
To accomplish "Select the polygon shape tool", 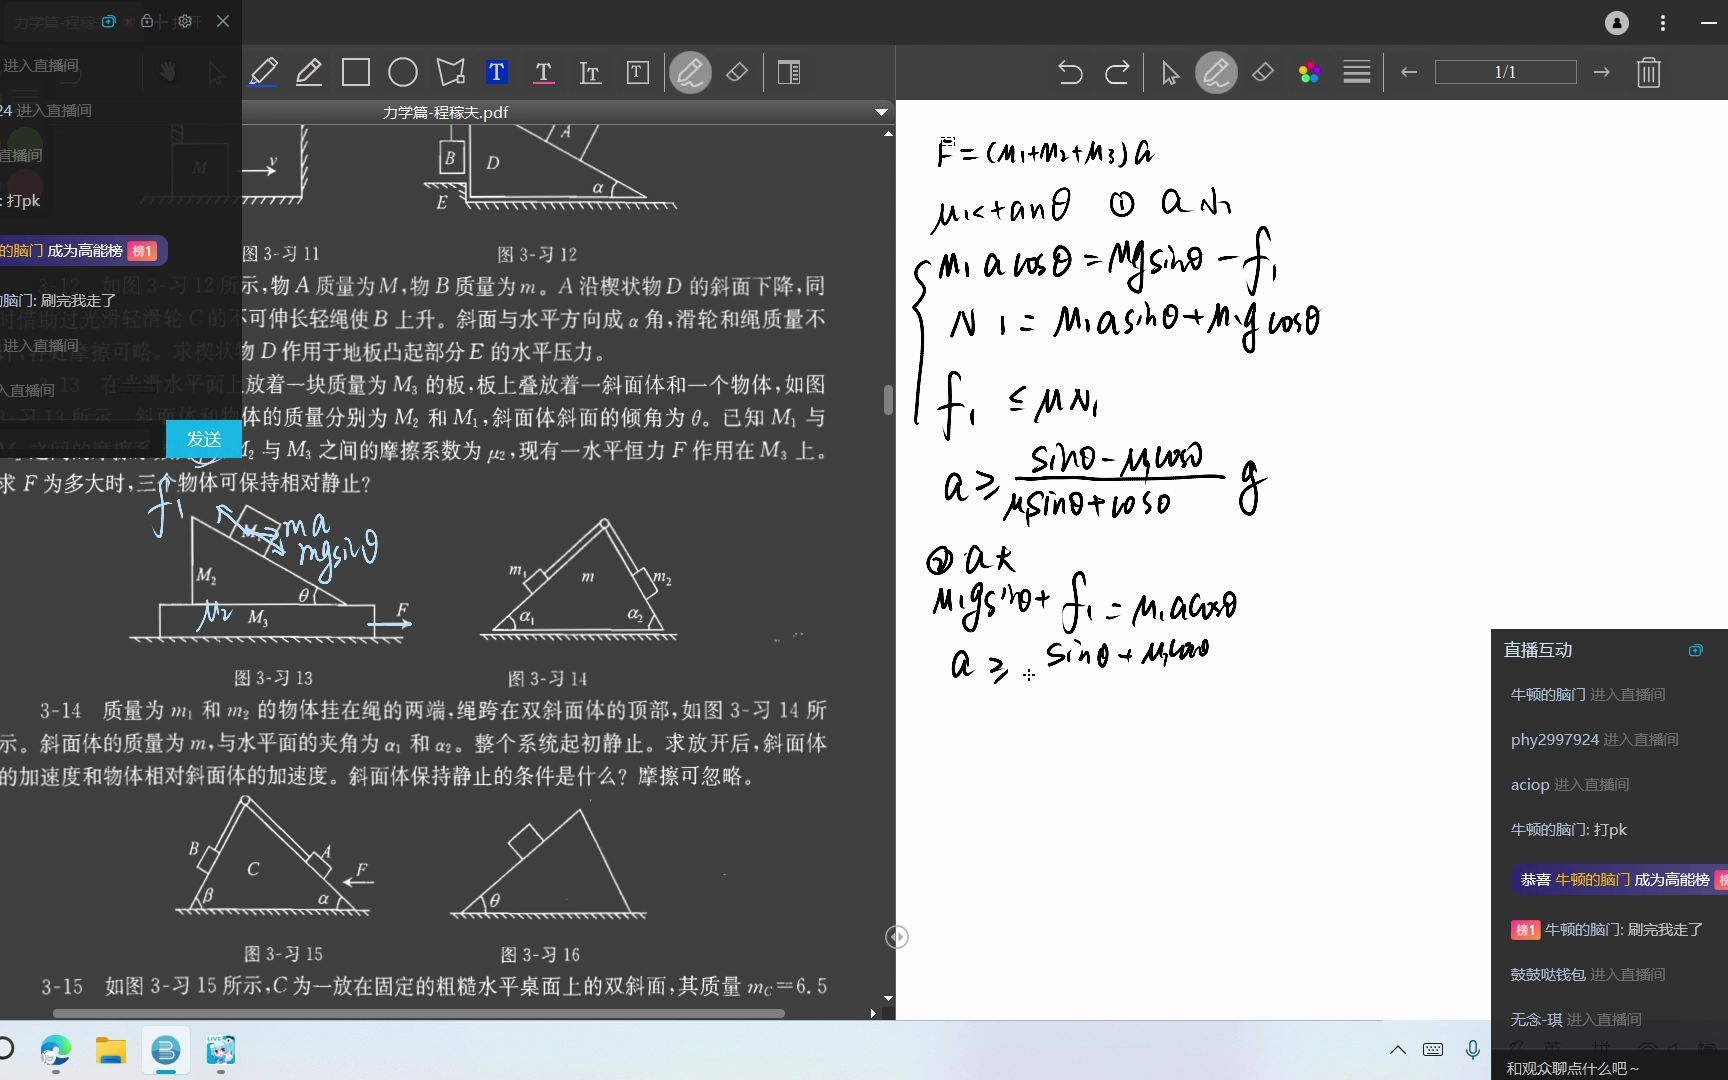I will click(450, 72).
